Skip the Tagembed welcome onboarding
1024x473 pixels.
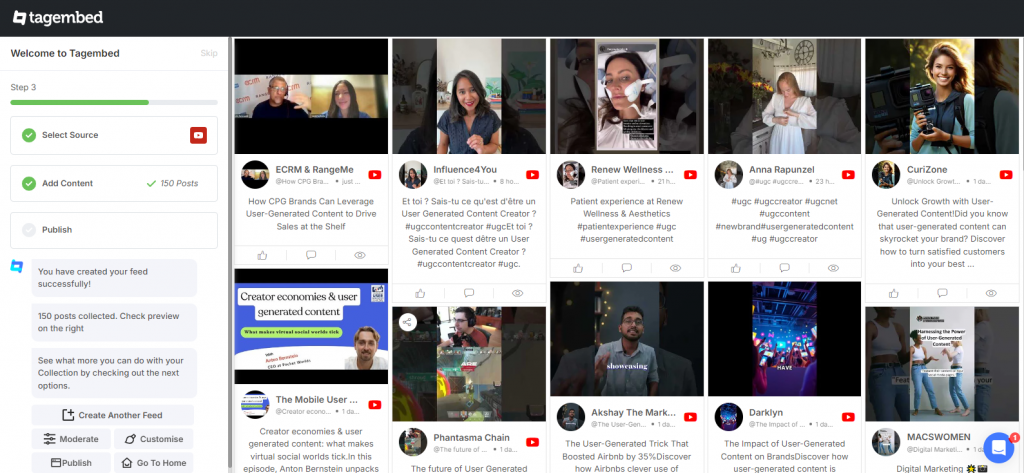tap(209, 53)
